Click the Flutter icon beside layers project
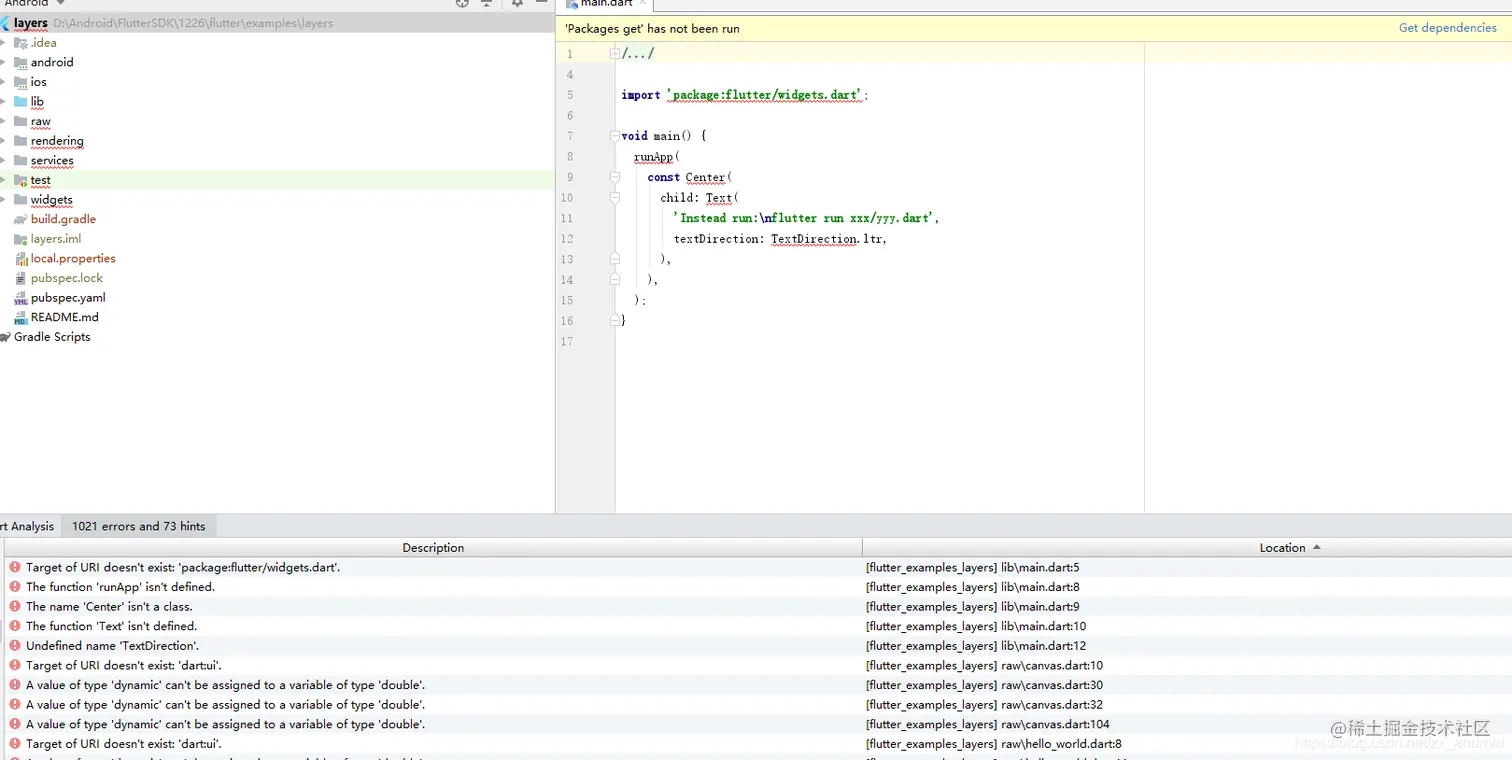This screenshot has width=1512, height=760. (x=4, y=23)
